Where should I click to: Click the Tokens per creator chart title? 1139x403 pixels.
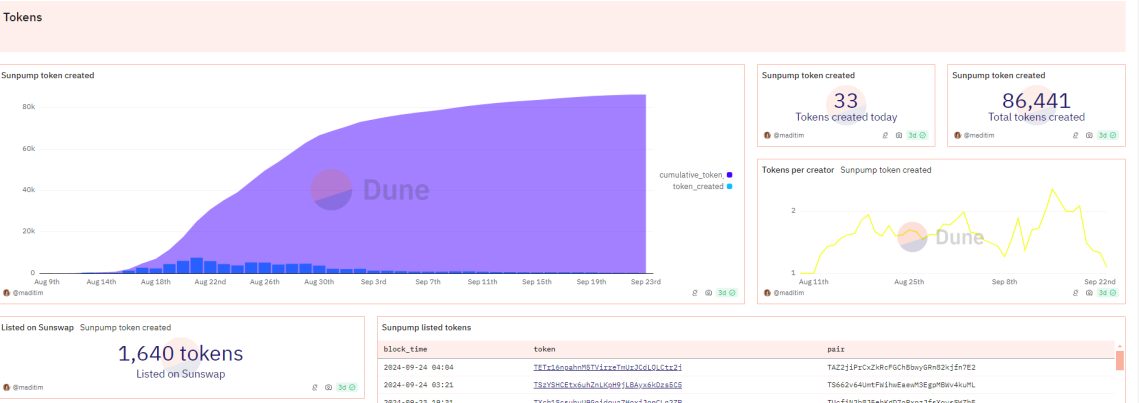796,170
